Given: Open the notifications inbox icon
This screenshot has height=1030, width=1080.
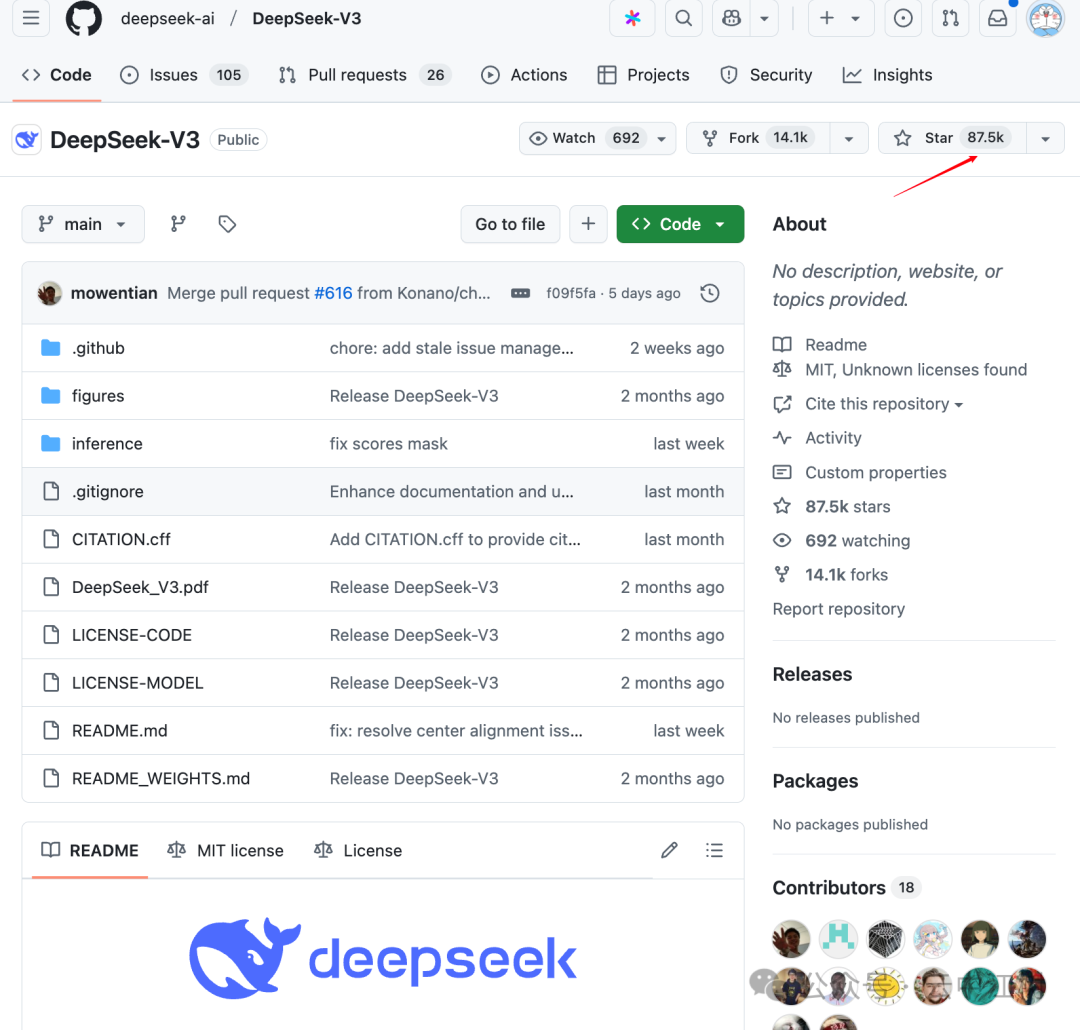Looking at the screenshot, I should [x=997, y=18].
